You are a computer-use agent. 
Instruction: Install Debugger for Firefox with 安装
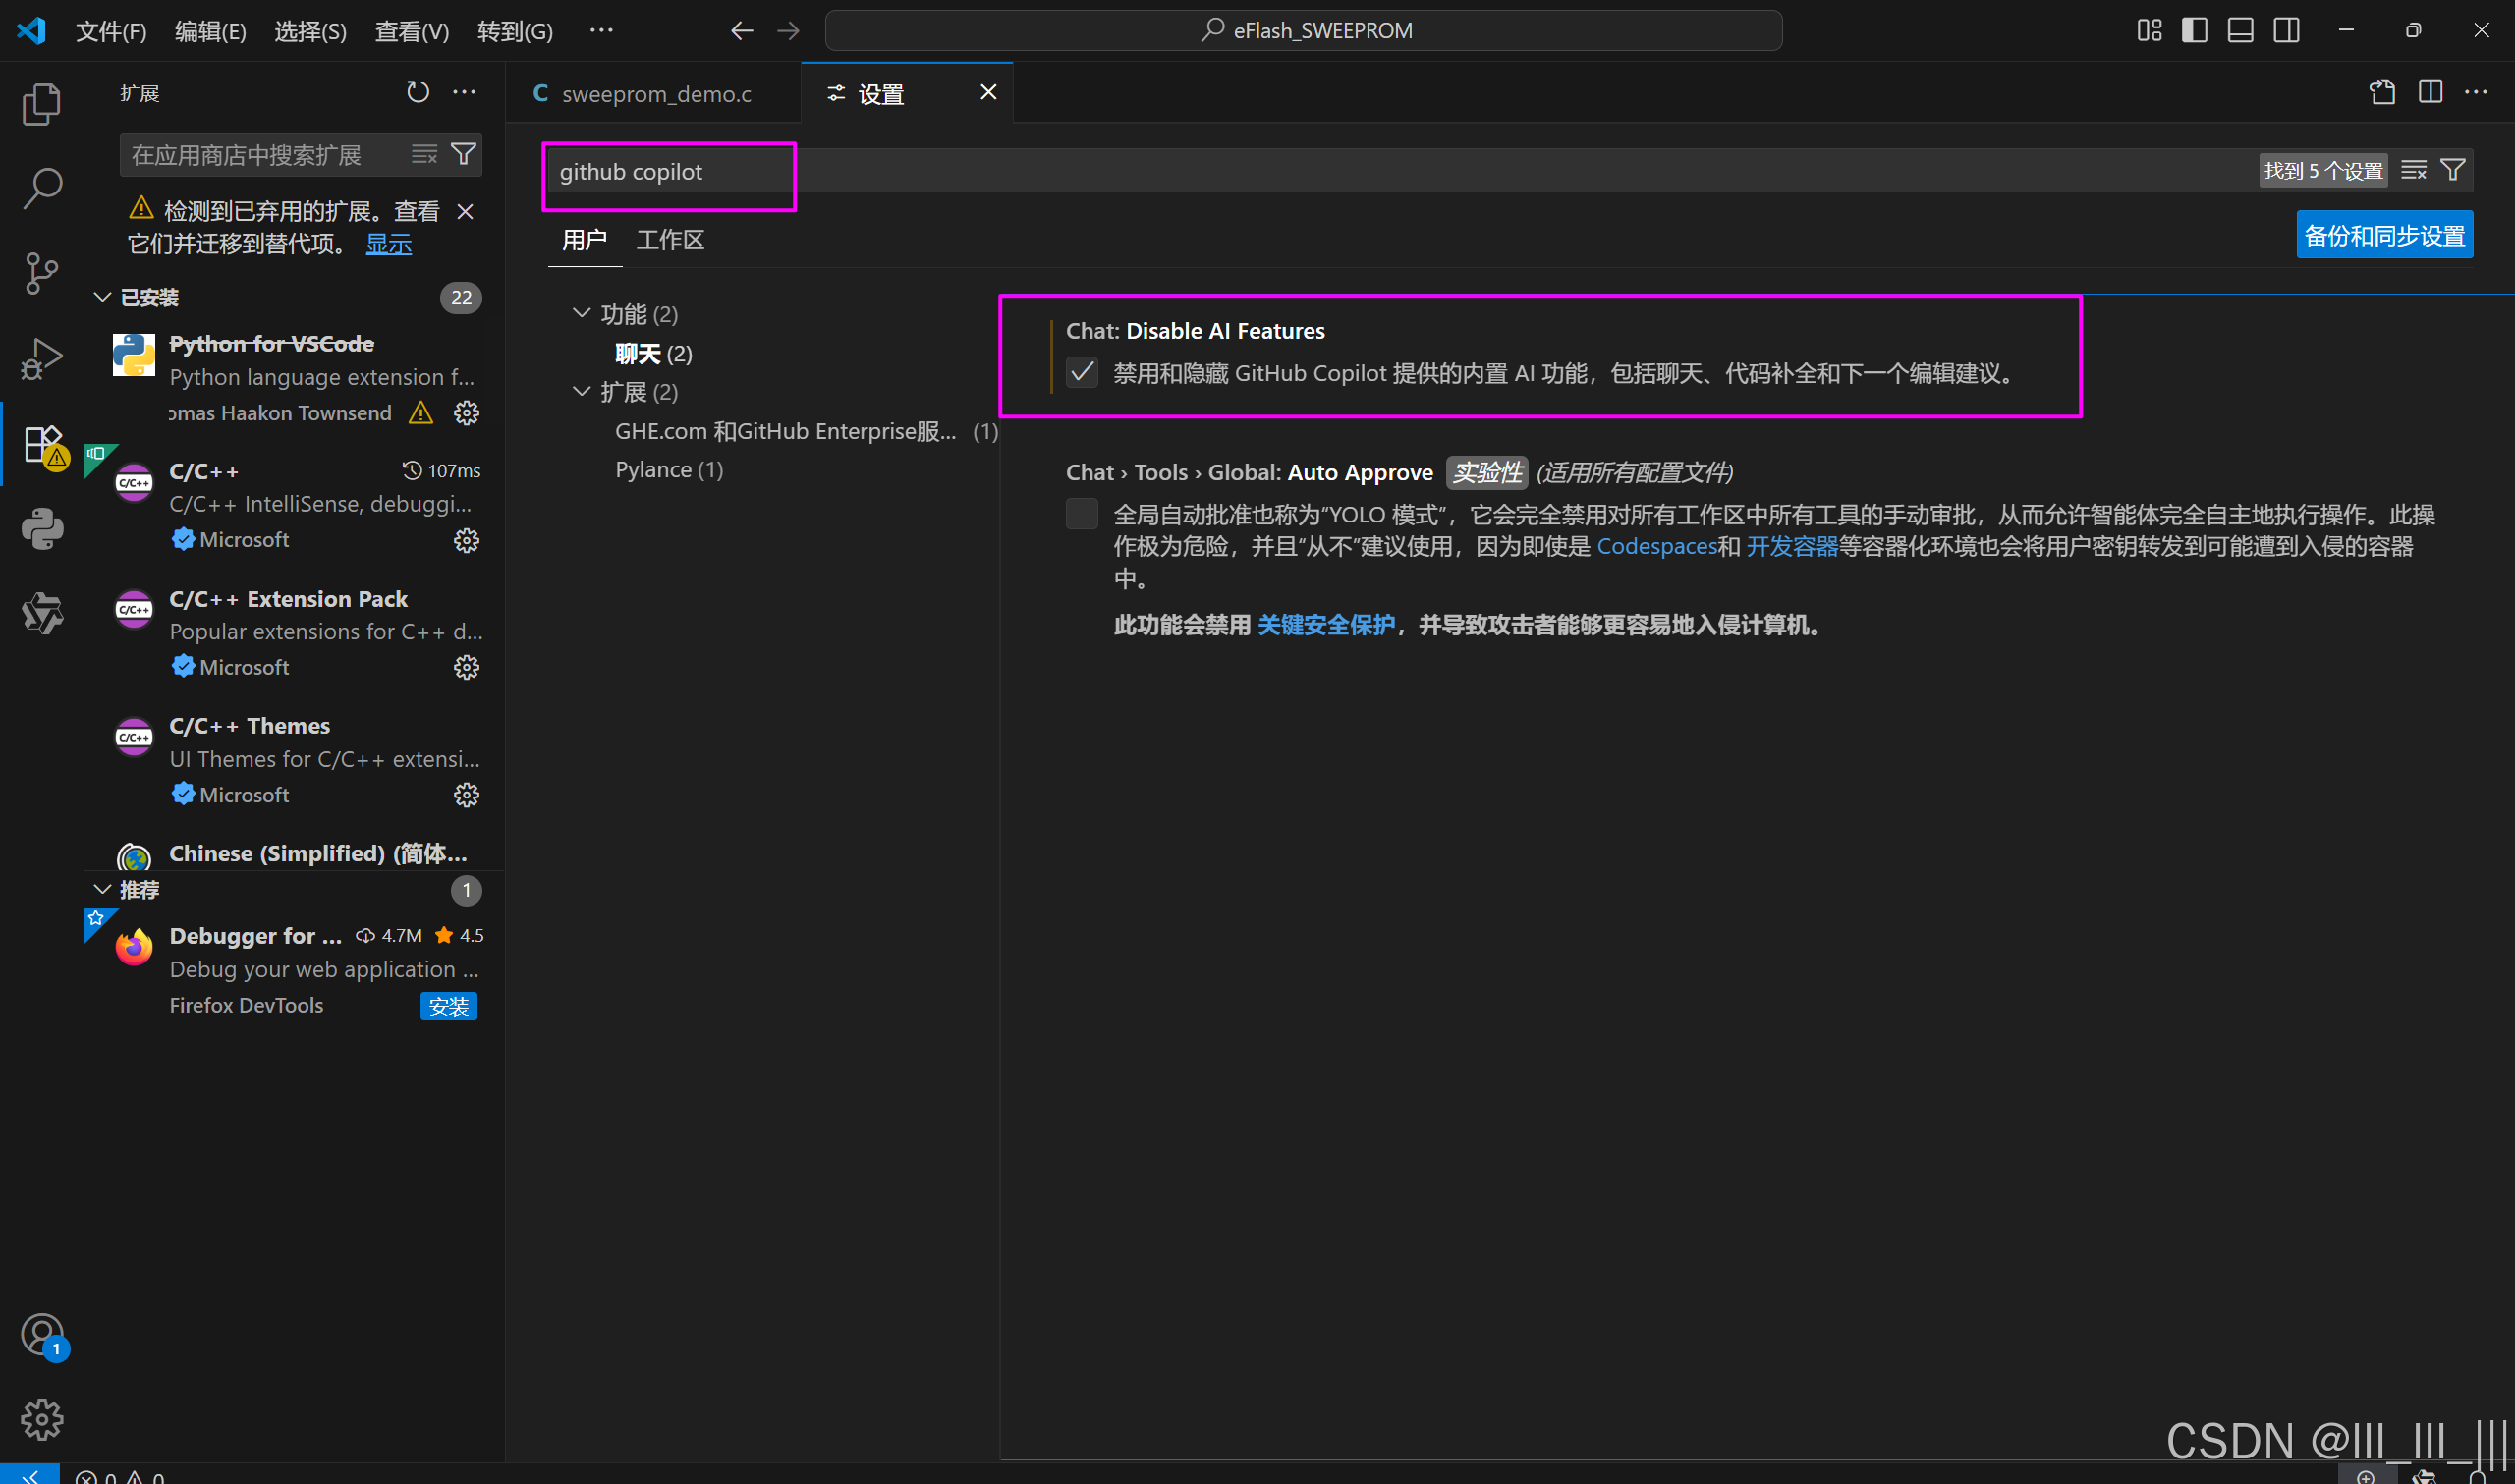[x=448, y=1006]
